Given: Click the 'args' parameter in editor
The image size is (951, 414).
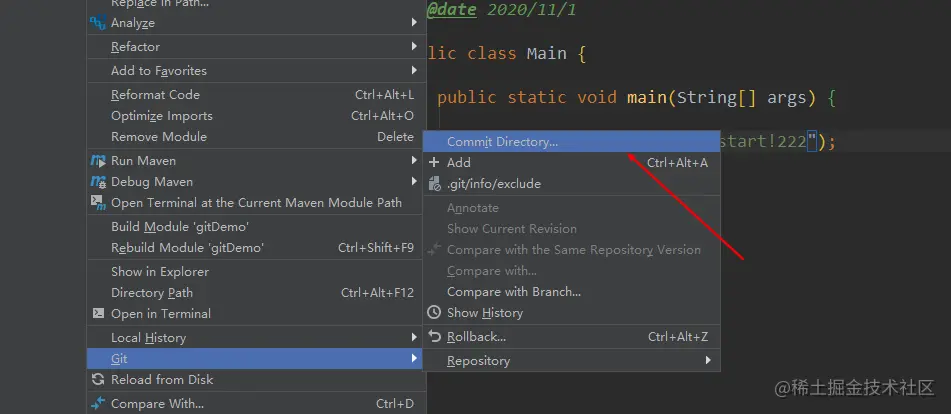Looking at the screenshot, I should click(787, 98).
